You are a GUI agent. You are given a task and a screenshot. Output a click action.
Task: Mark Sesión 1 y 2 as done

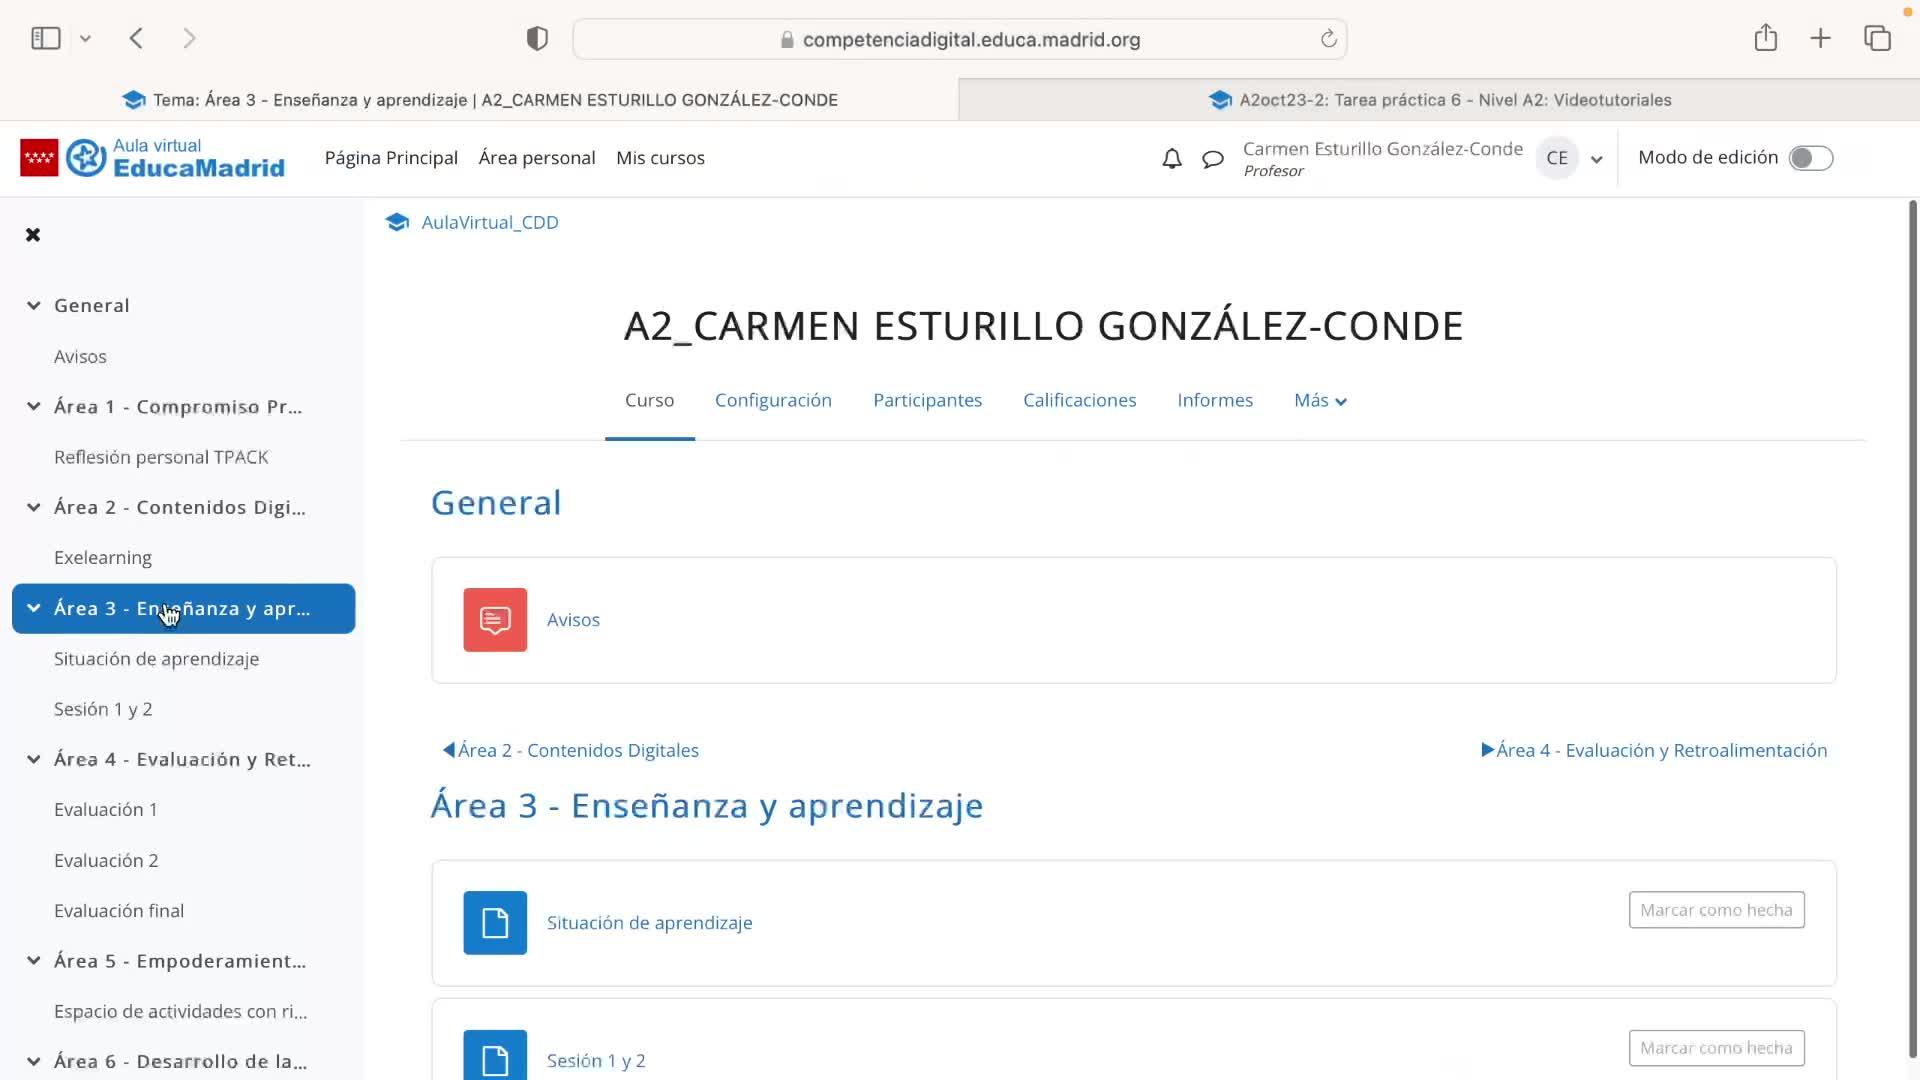[x=1716, y=1048]
